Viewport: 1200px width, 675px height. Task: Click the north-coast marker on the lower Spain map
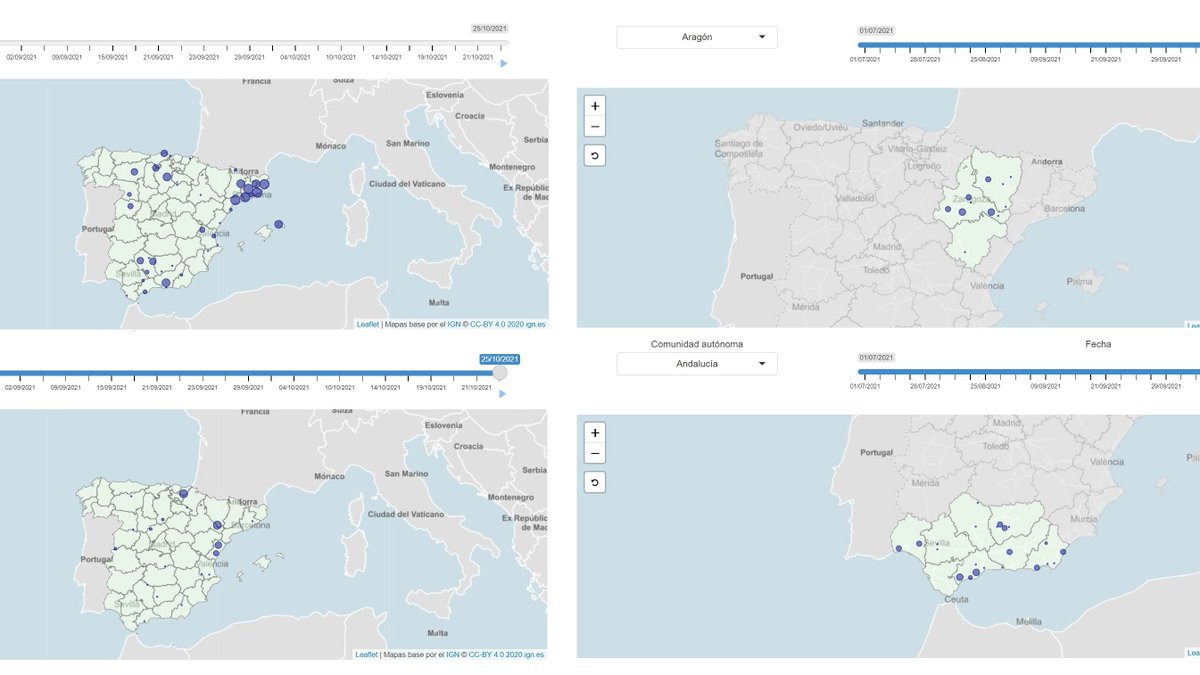click(x=184, y=493)
